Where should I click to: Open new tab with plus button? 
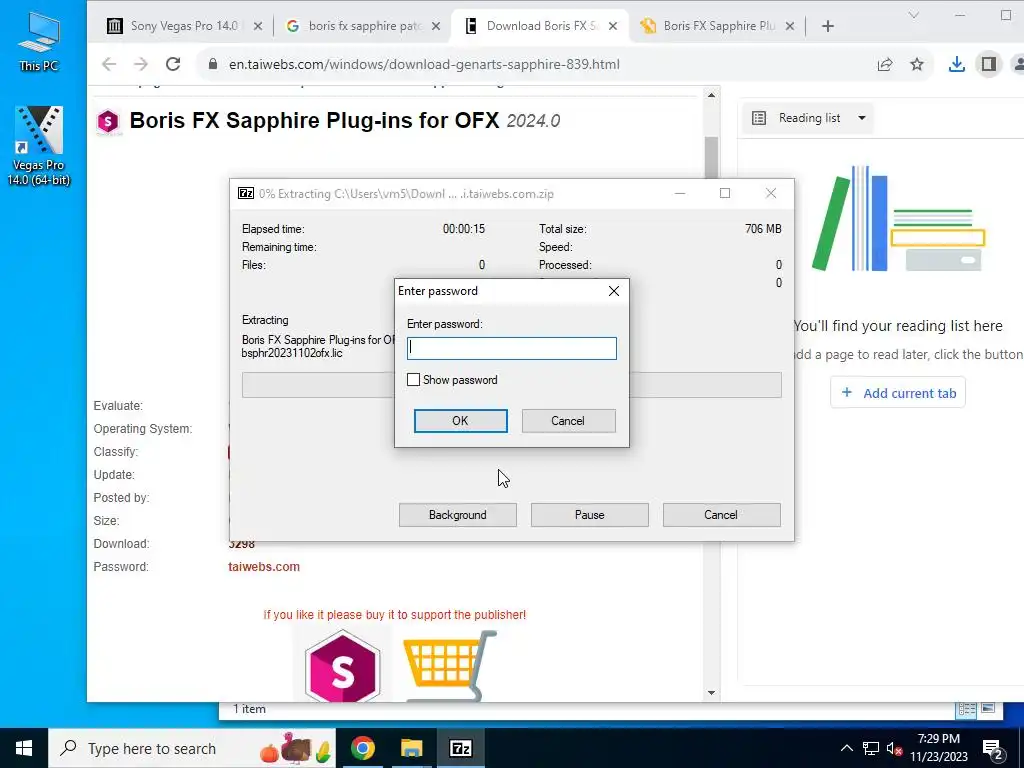[827, 26]
